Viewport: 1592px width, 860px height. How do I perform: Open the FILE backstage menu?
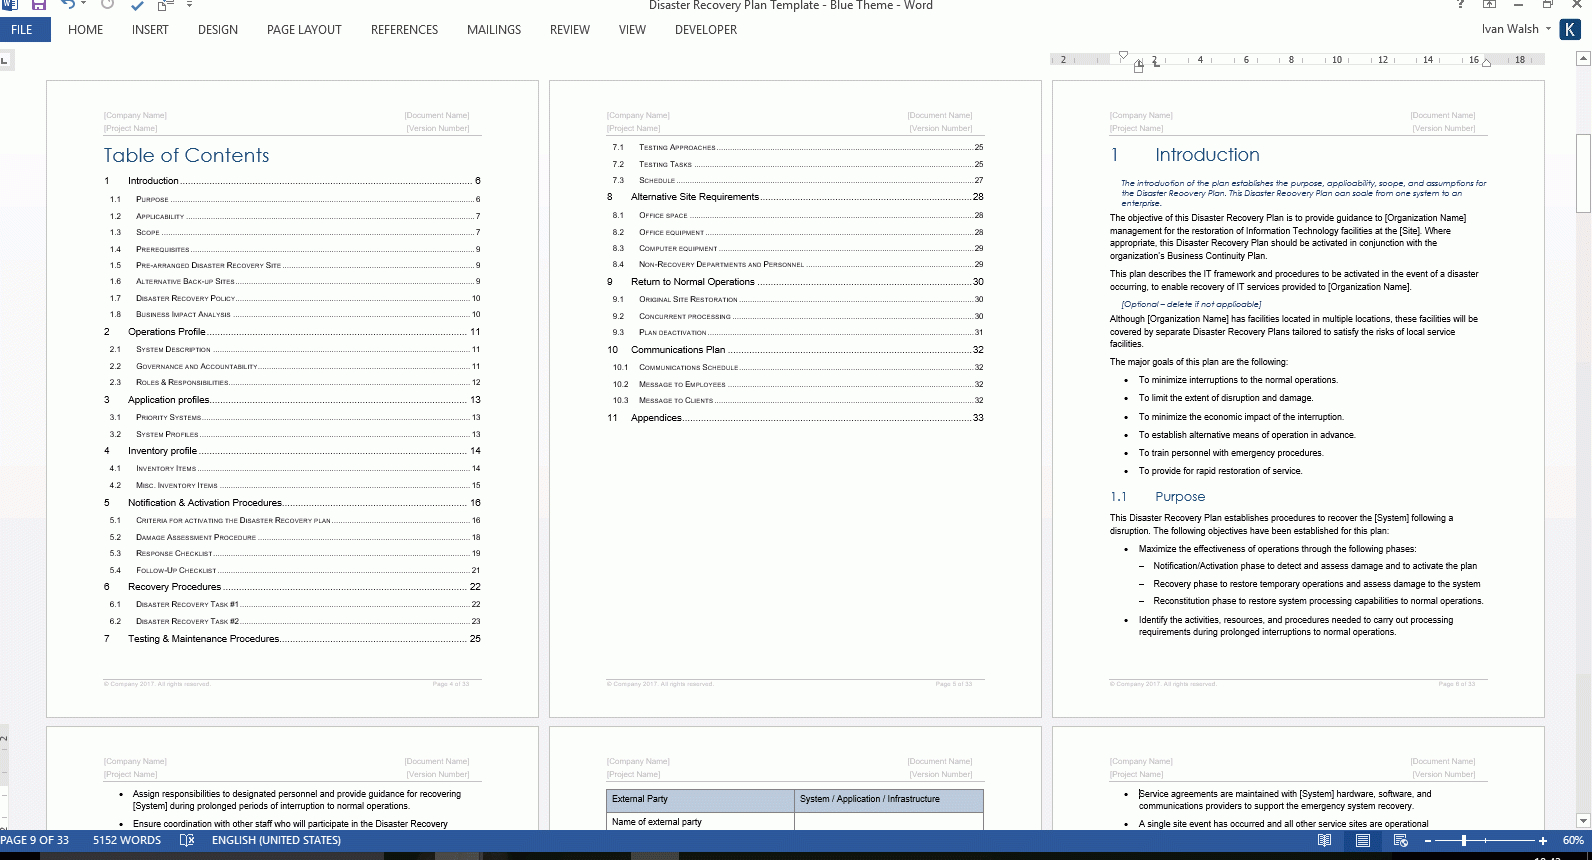pos(22,30)
